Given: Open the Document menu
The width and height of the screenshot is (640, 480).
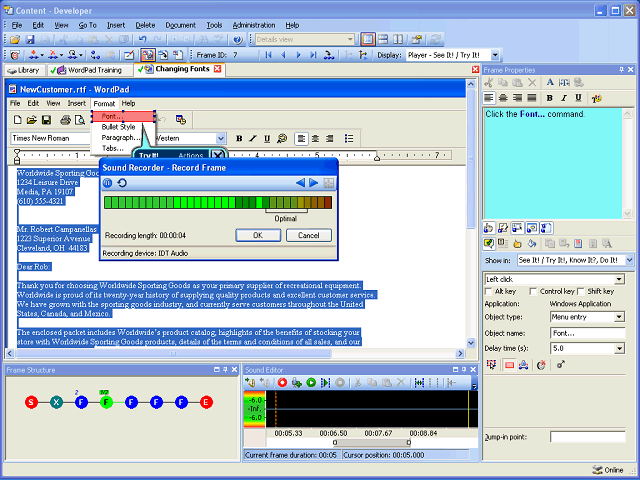Looking at the screenshot, I should pos(180,25).
